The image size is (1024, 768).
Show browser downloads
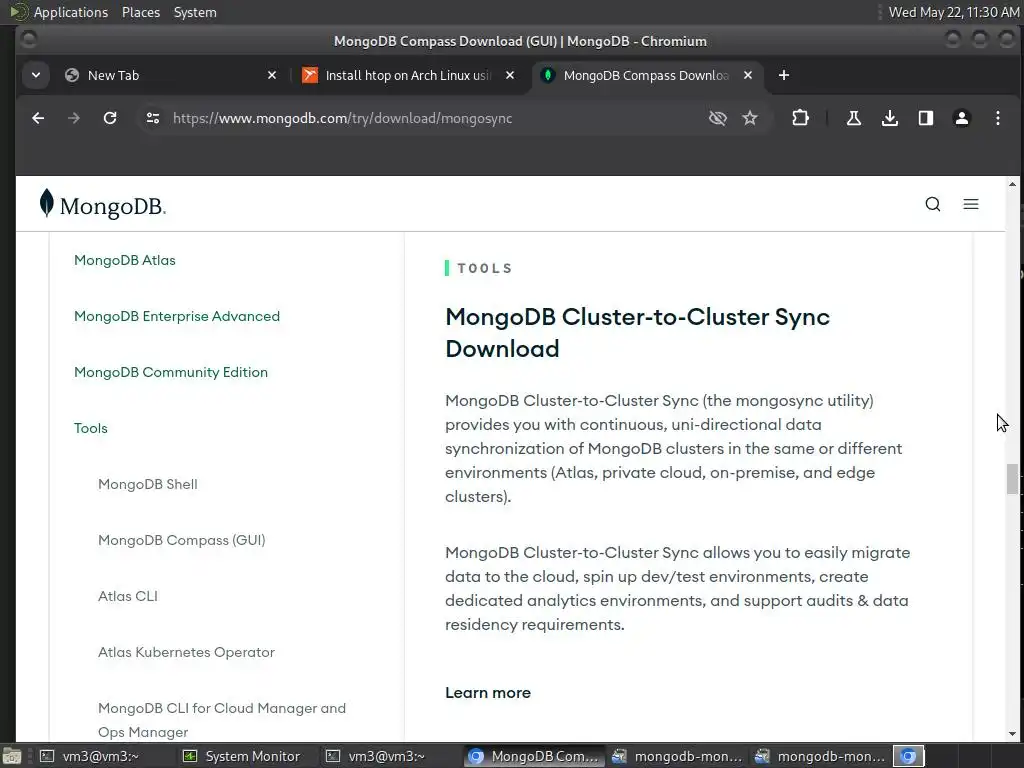click(x=889, y=118)
